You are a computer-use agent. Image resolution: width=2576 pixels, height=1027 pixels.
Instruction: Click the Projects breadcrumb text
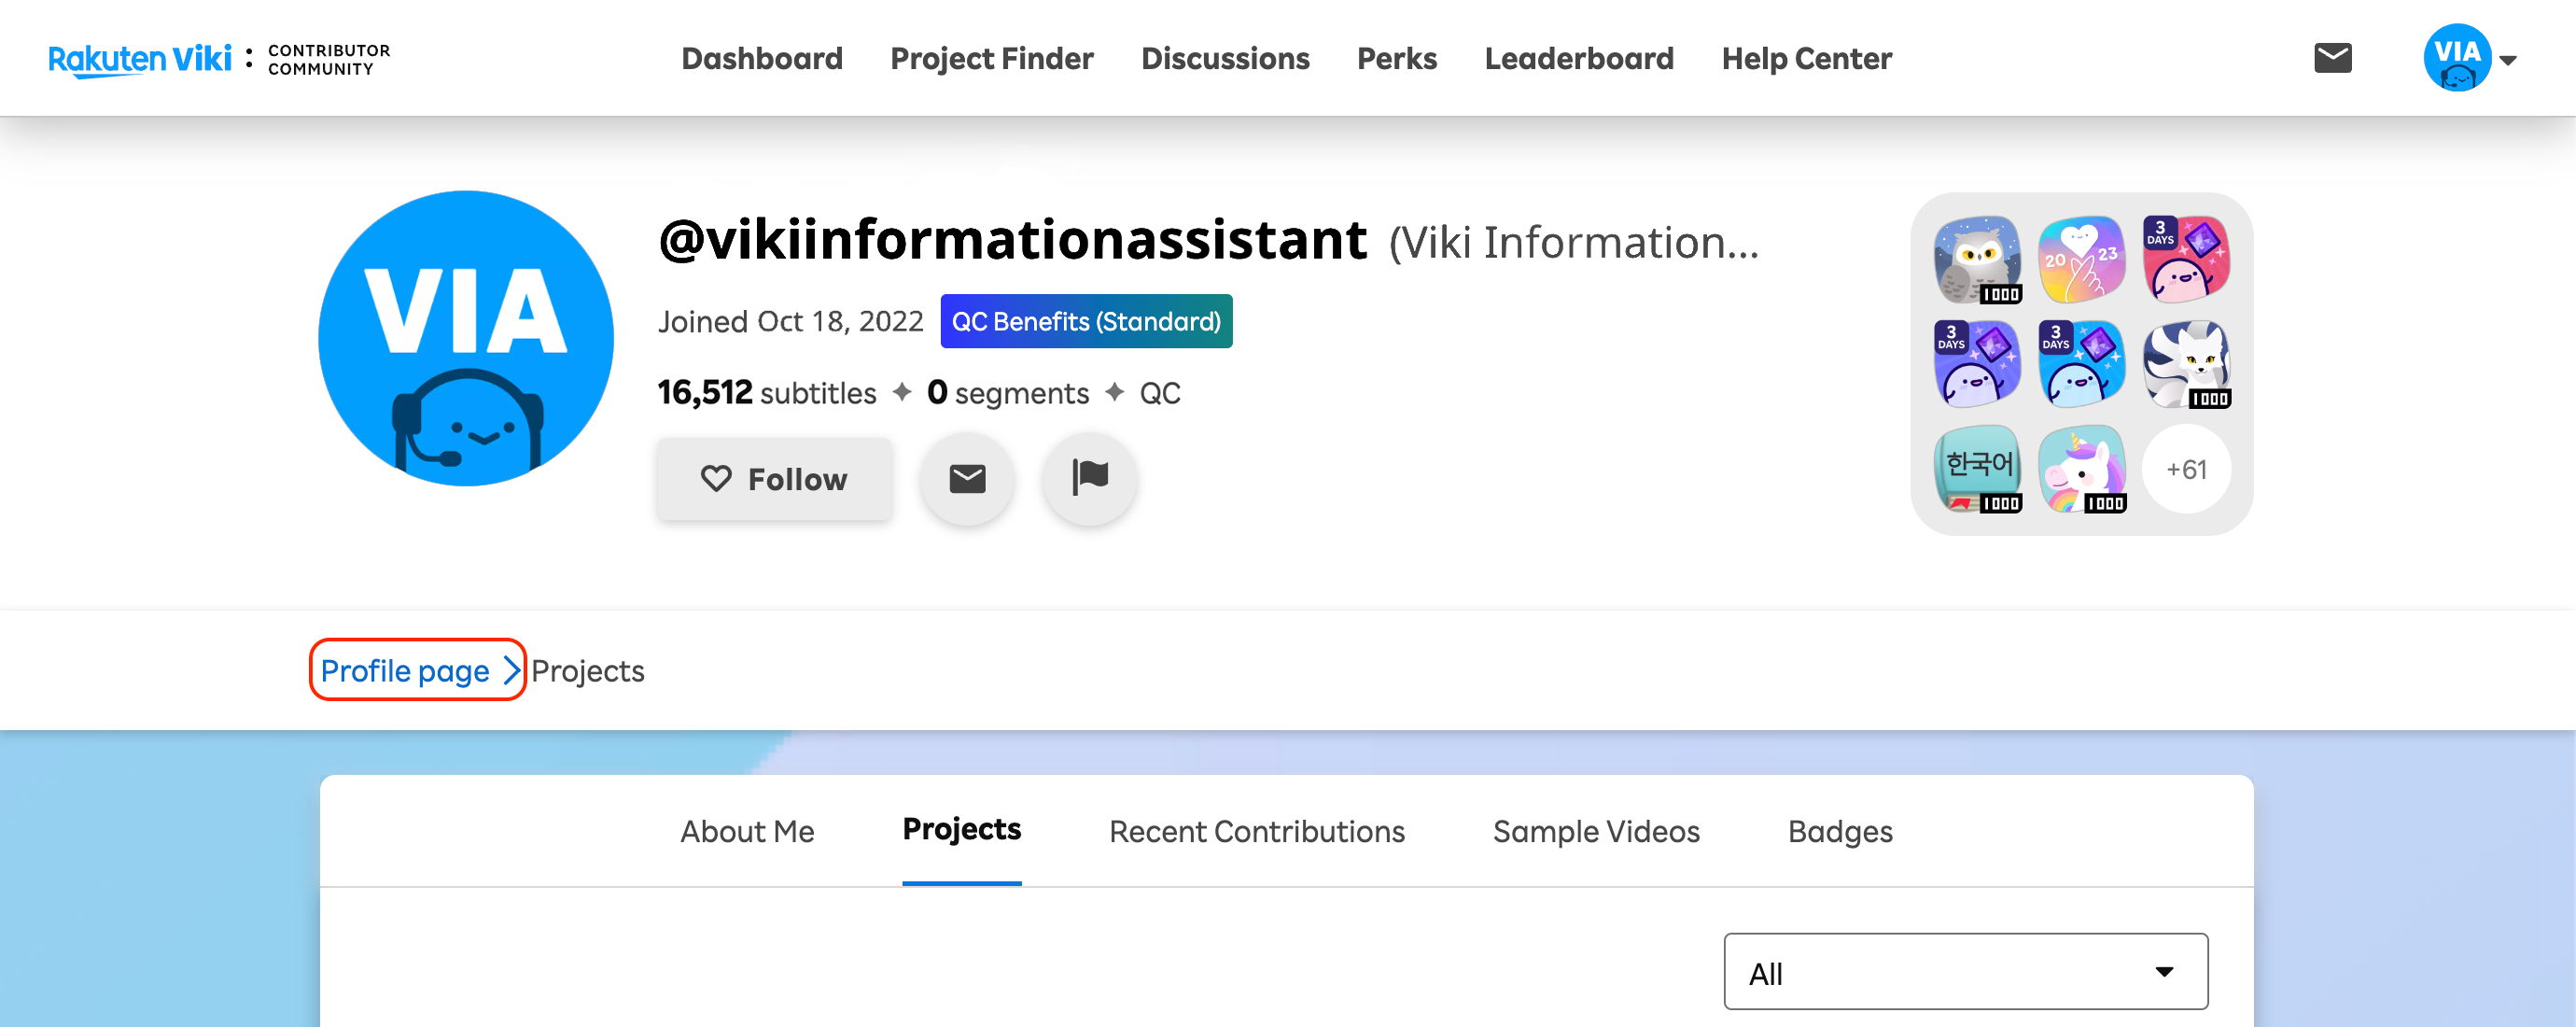tap(587, 670)
